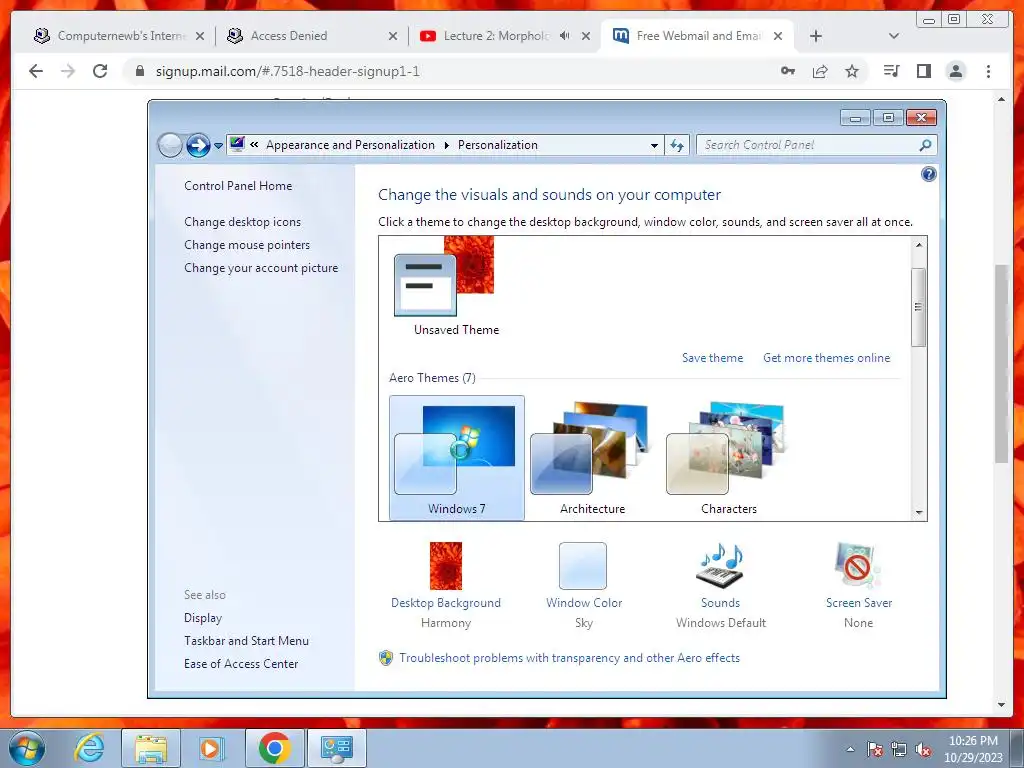Open the media controls icon in Chrome toolbar

[891, 71]
